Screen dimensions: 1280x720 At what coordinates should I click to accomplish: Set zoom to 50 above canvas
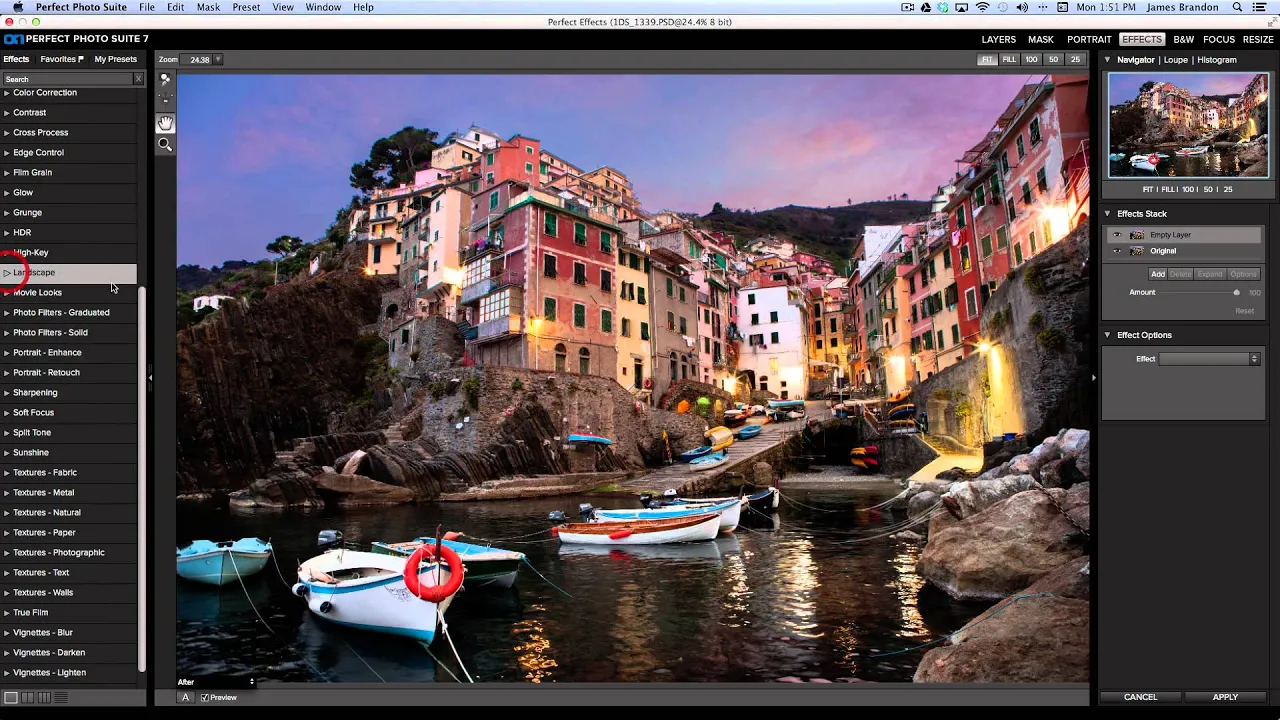[1053, 60]
